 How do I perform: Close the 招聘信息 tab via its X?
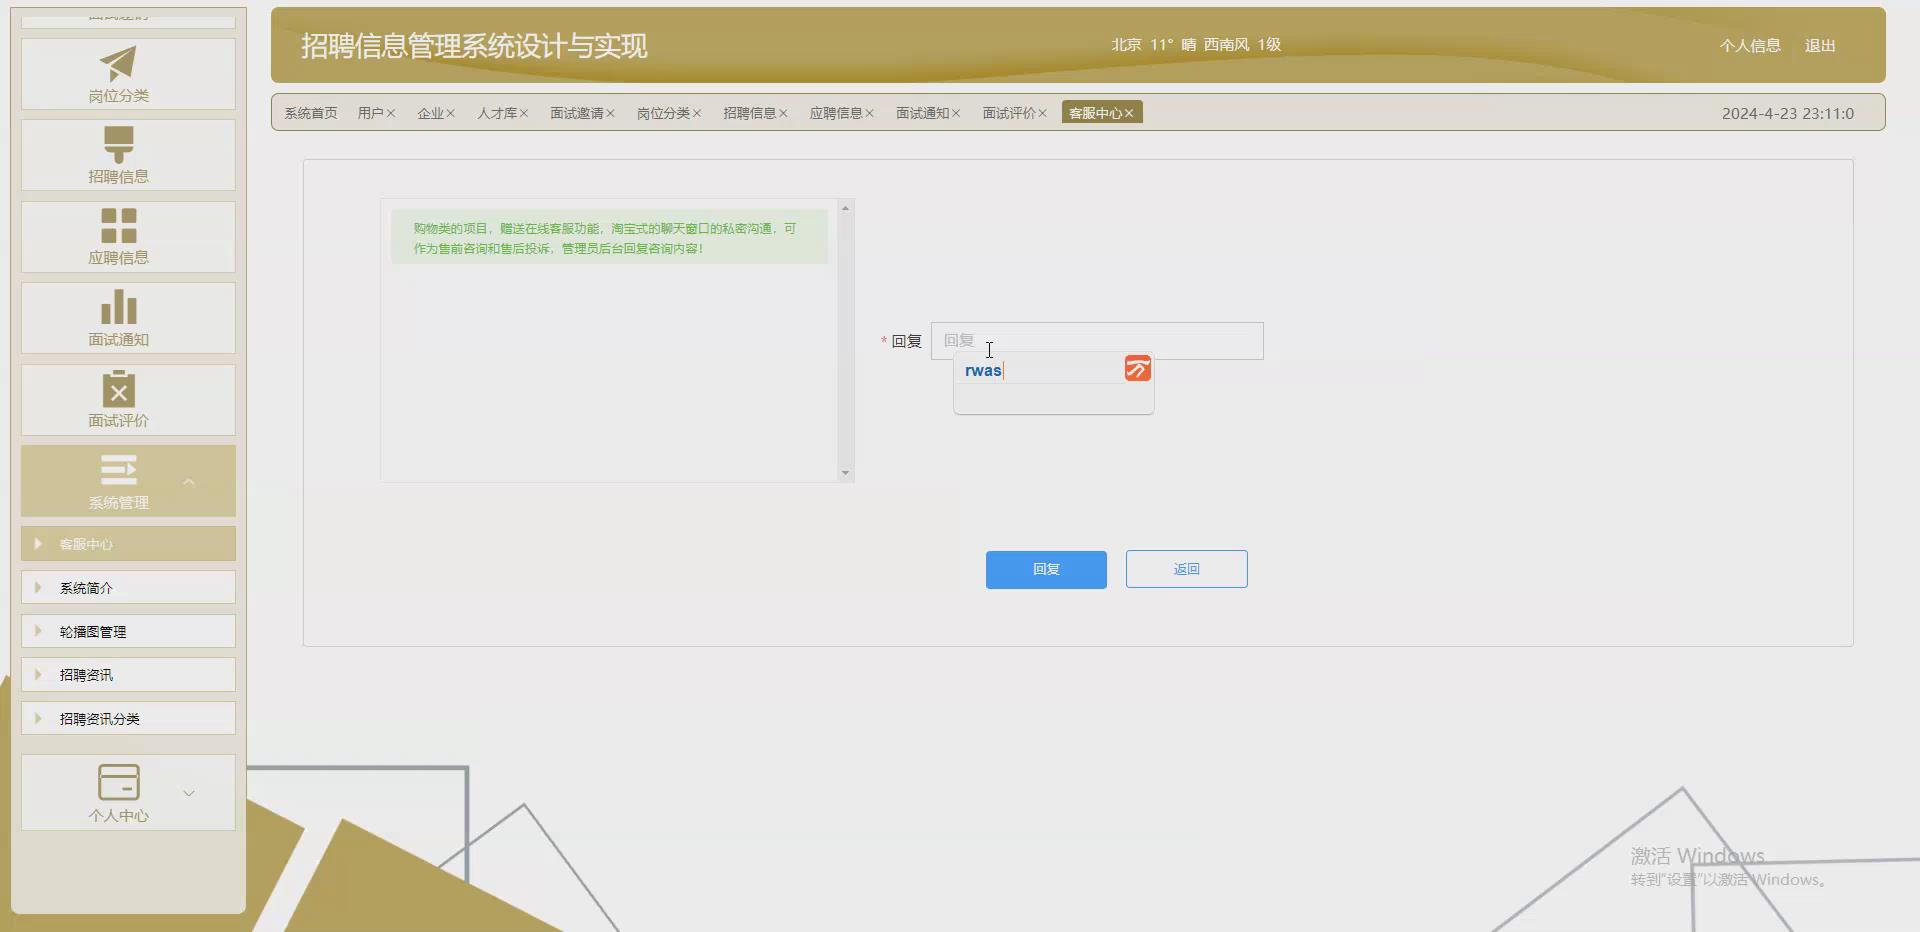[783, 113]
